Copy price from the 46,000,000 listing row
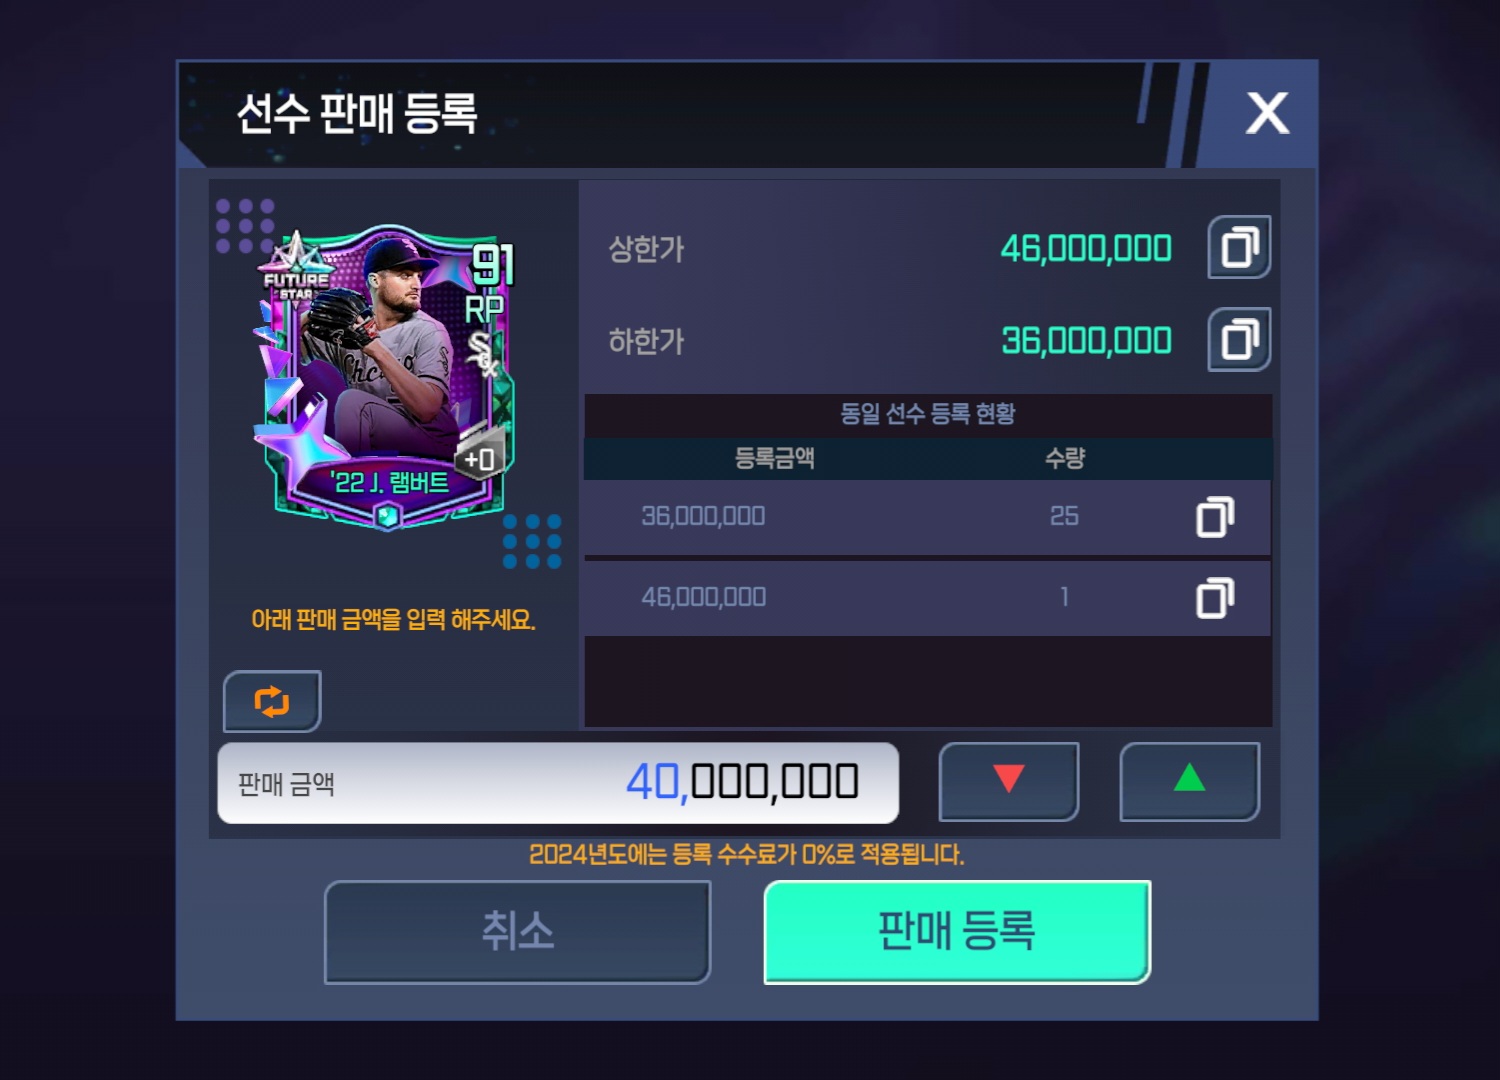This screenshot has width=1500, height=1080. coord(1215,597)
